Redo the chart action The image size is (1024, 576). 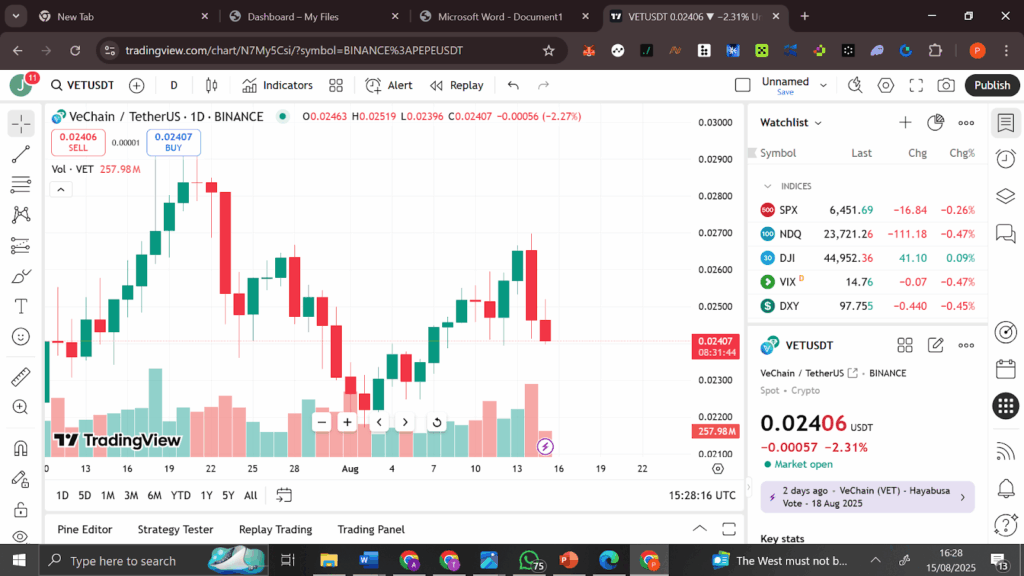point(543,85)
